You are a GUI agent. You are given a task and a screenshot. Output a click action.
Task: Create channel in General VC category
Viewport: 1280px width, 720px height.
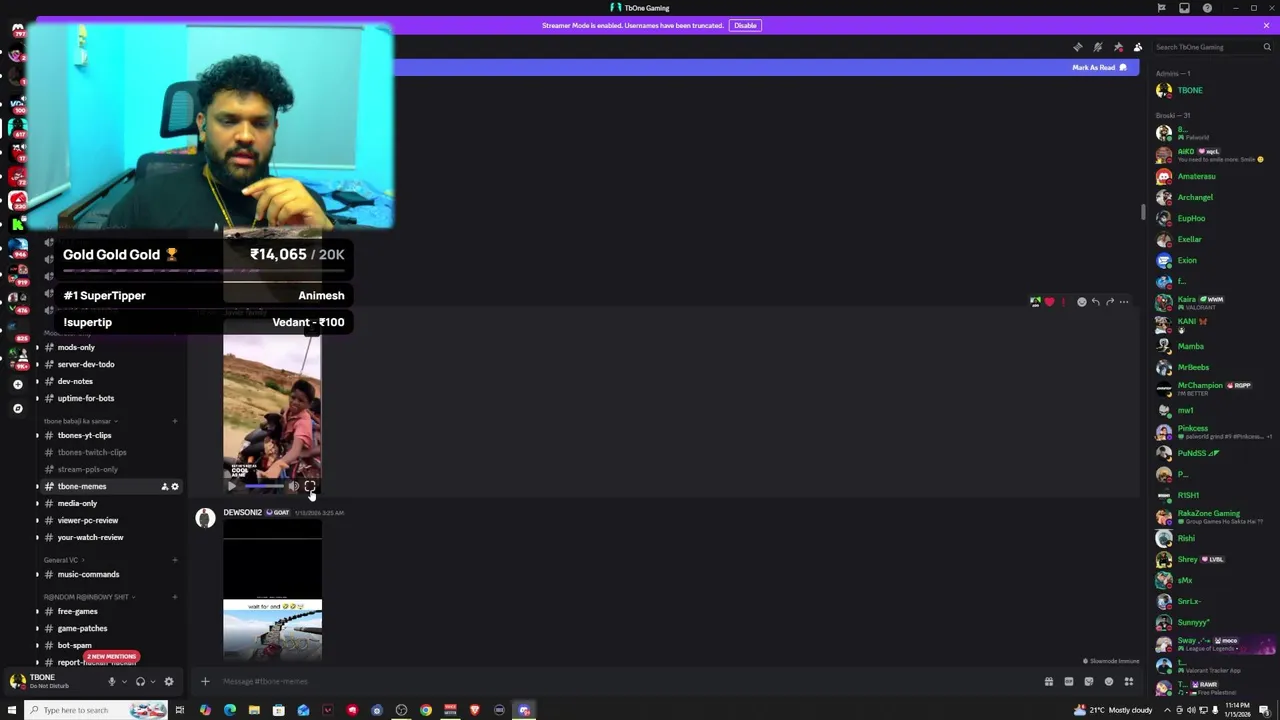tap(175, 560)
